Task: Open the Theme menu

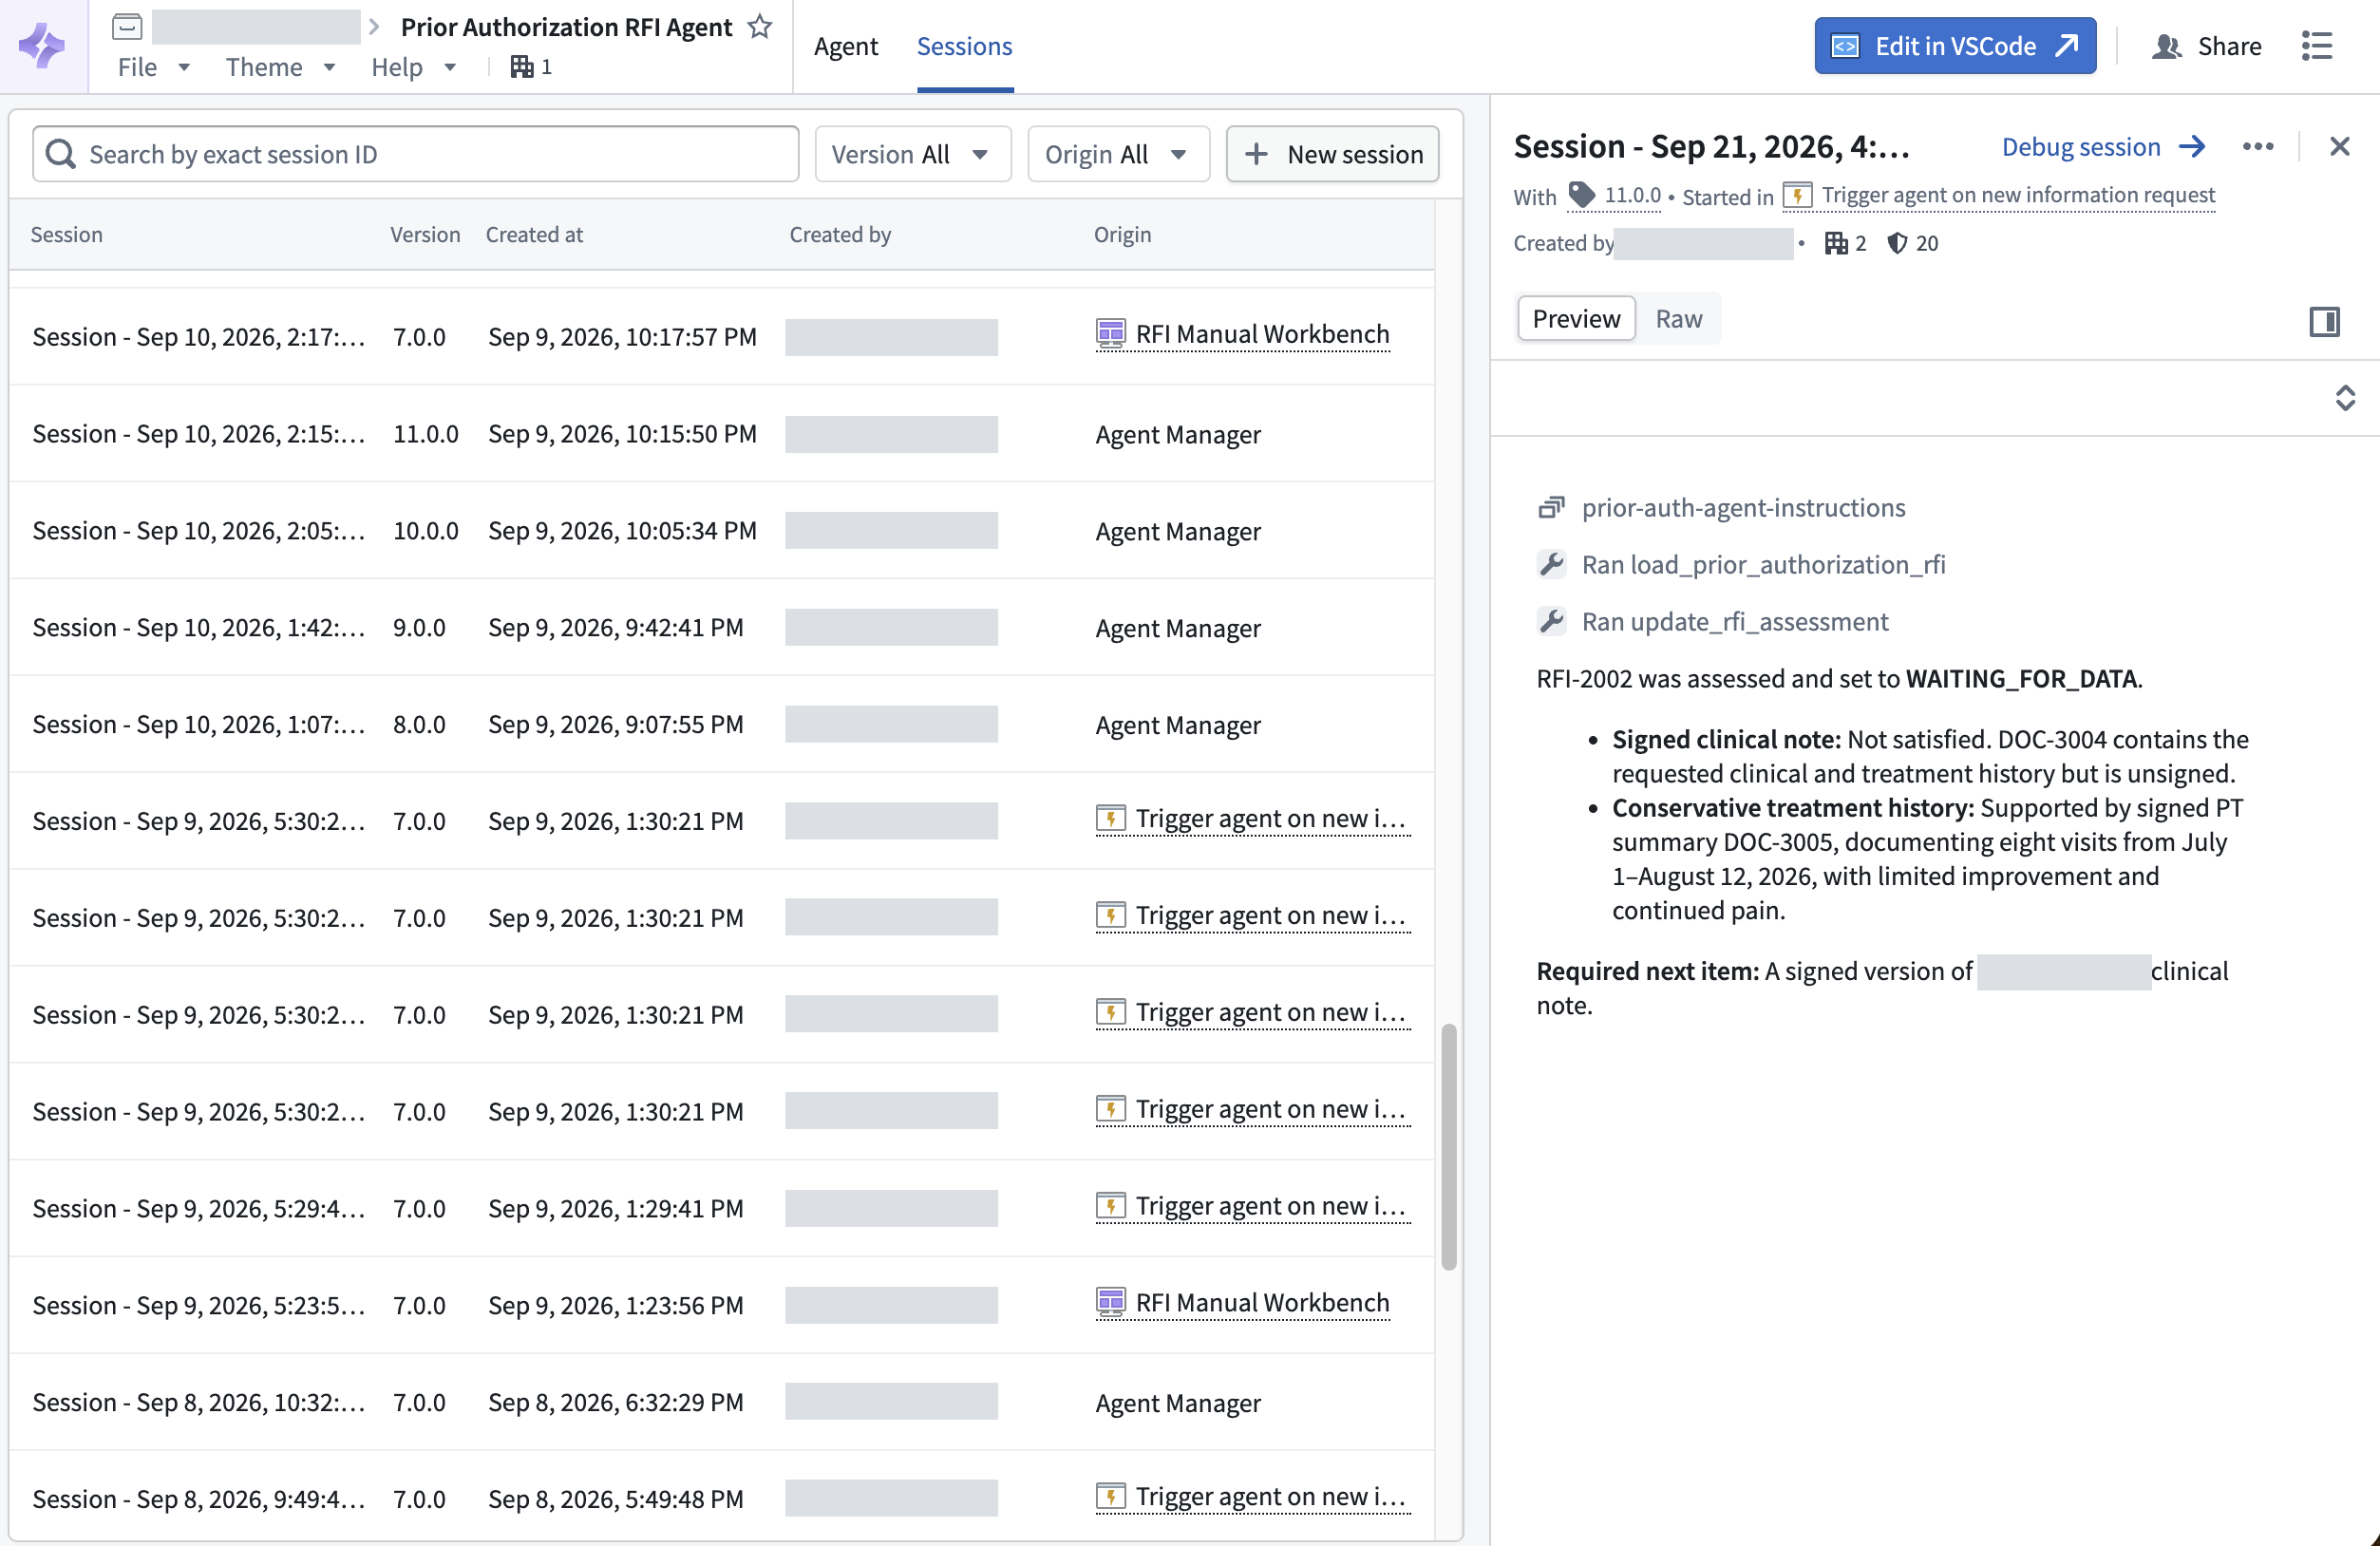Action: (x=280, y=67)
